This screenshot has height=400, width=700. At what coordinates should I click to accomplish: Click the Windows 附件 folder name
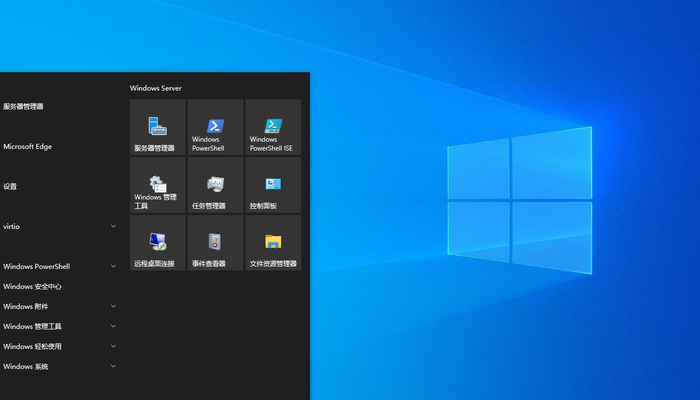tap(25, 307)
